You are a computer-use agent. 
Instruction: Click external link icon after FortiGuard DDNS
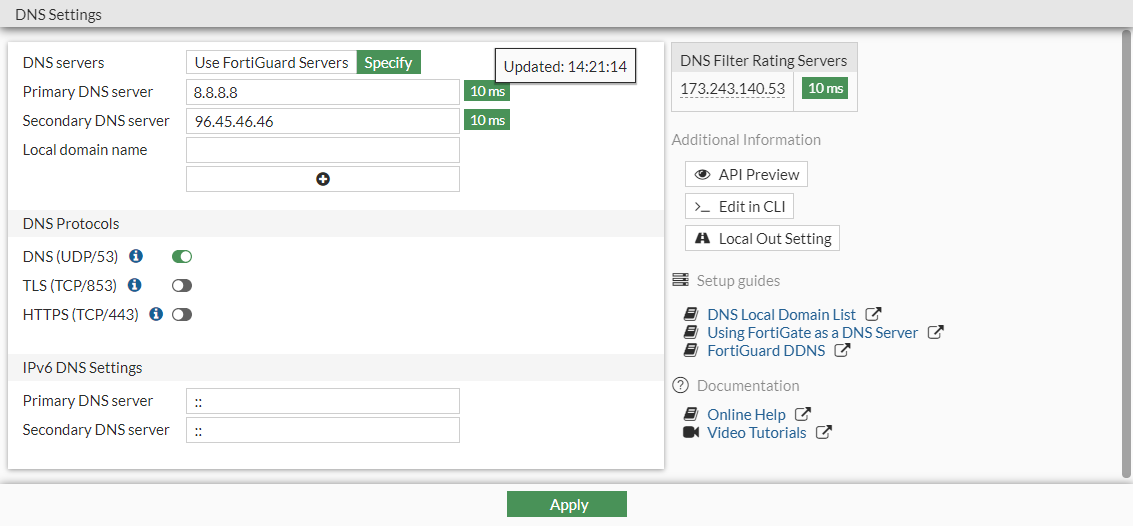point(842,350)
